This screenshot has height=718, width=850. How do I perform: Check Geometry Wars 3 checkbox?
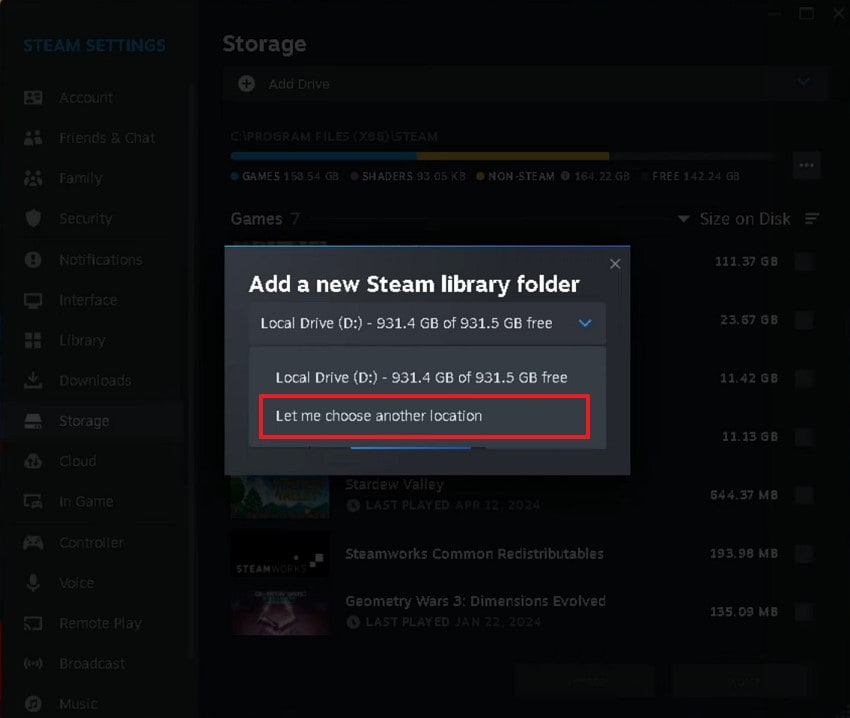click(x=804, y=612)
